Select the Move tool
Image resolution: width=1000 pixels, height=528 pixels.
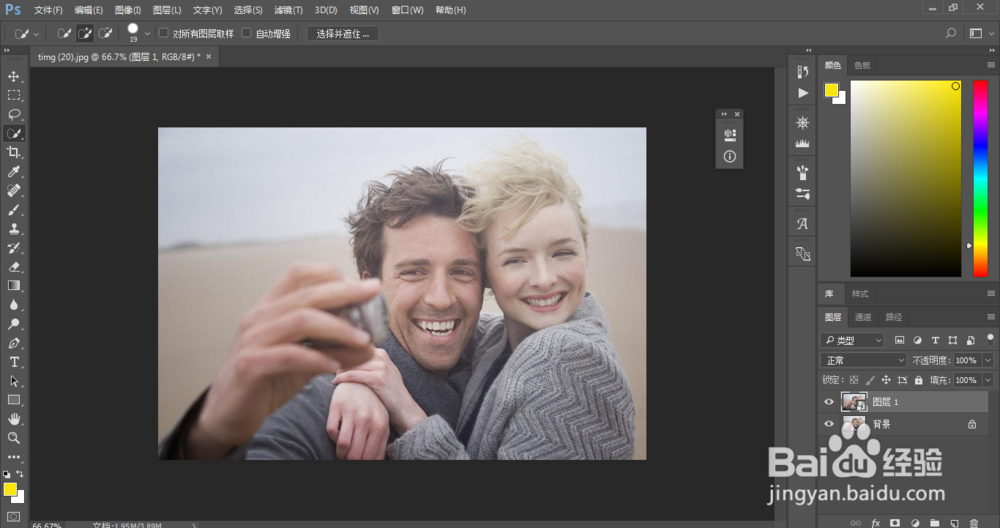click(13, 77)
